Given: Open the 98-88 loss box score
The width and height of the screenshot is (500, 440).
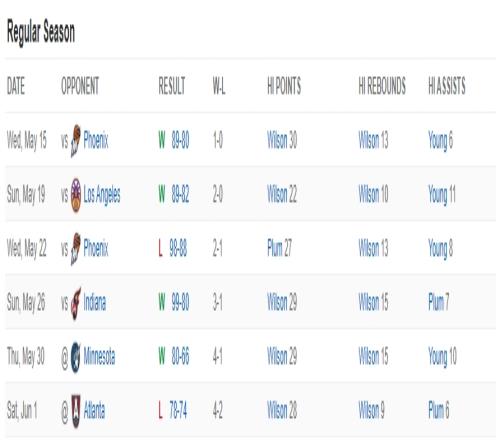Looking at the screenshot, I should 178,249.
